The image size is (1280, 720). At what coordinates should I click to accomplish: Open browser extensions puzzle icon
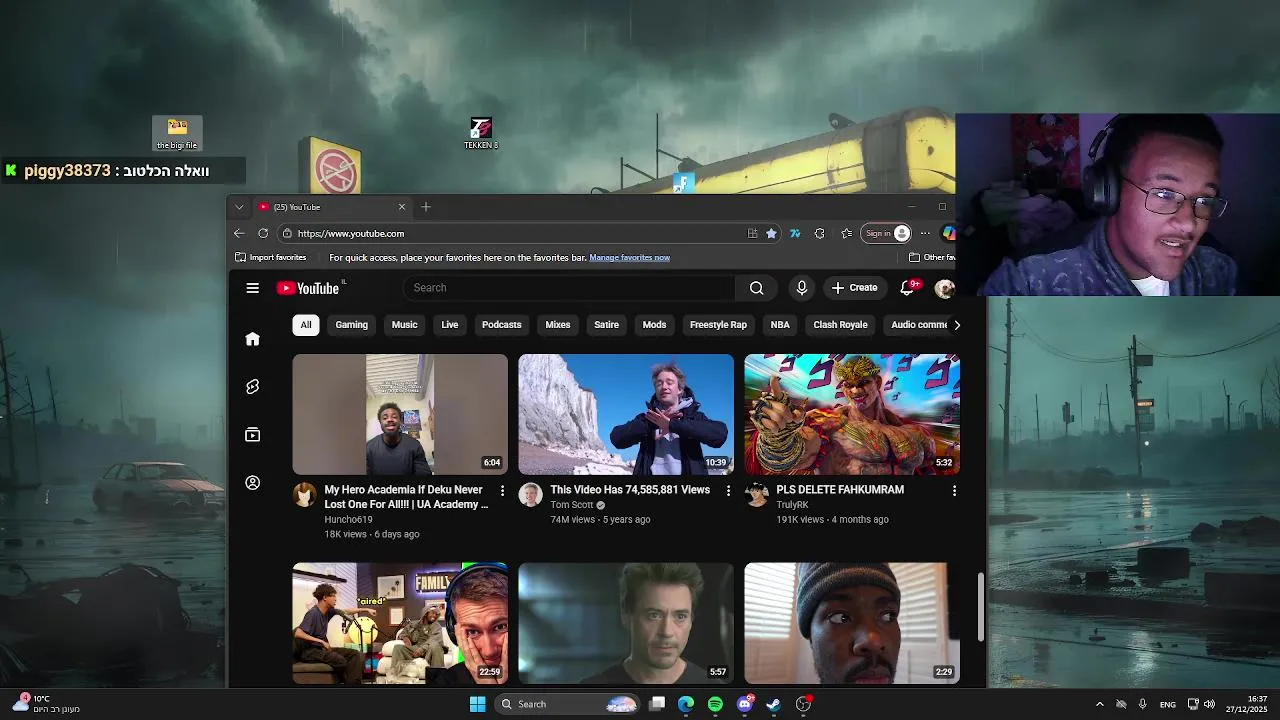819,233
